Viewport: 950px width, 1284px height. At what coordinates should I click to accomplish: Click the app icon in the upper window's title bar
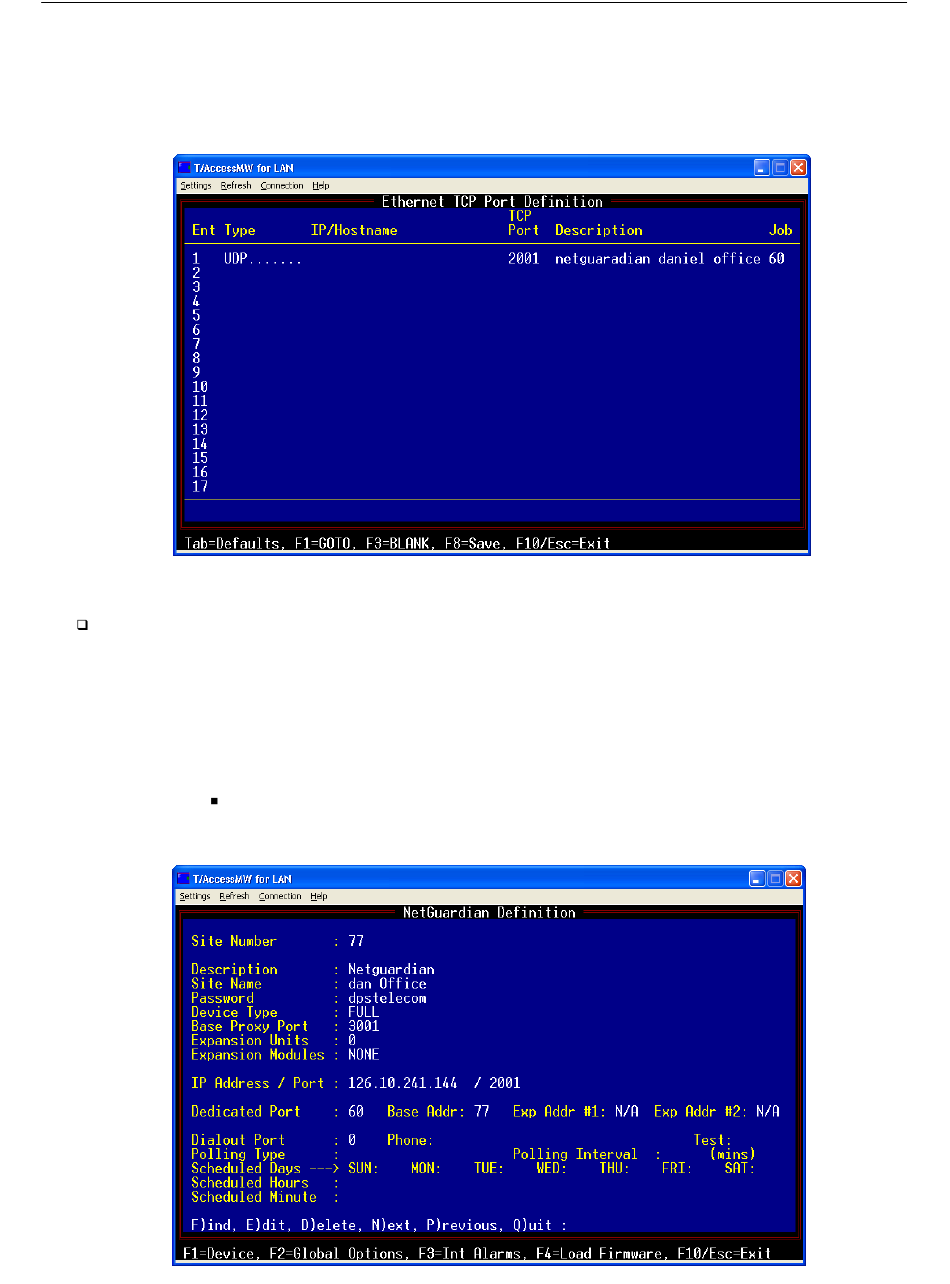184,168
